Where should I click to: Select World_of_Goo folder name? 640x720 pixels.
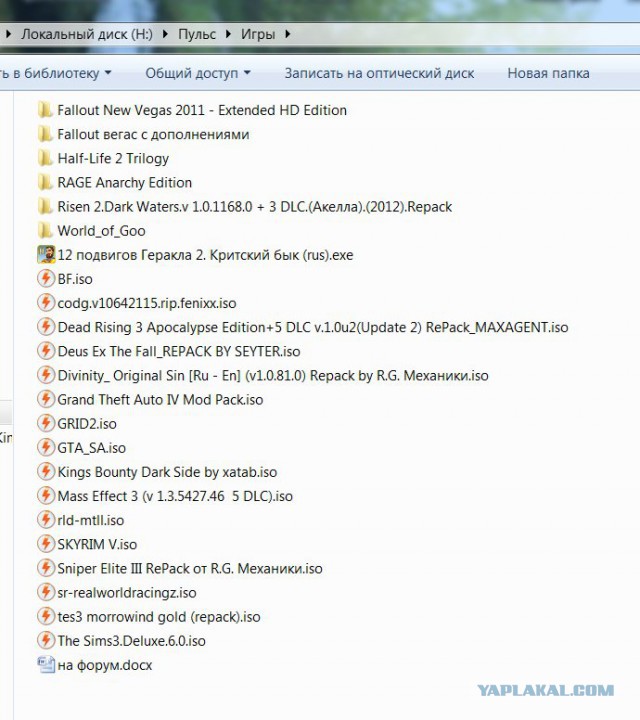[101, 231]
